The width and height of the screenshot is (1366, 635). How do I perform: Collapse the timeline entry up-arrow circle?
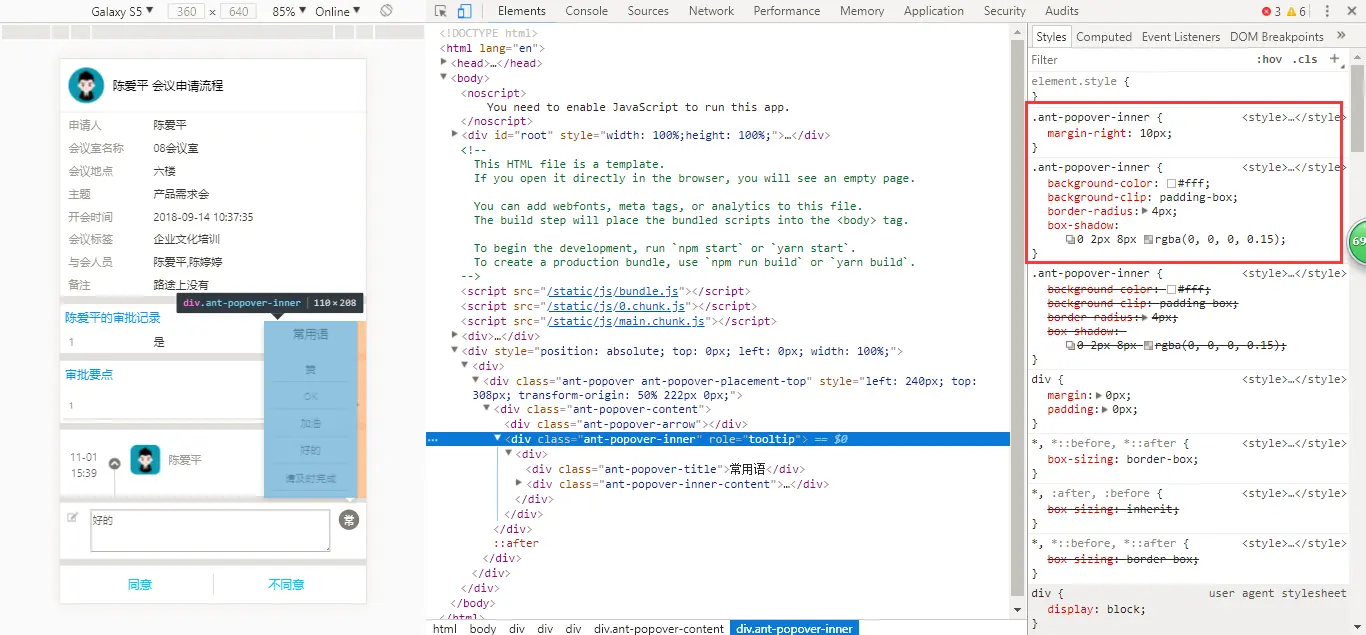(114, 464)
